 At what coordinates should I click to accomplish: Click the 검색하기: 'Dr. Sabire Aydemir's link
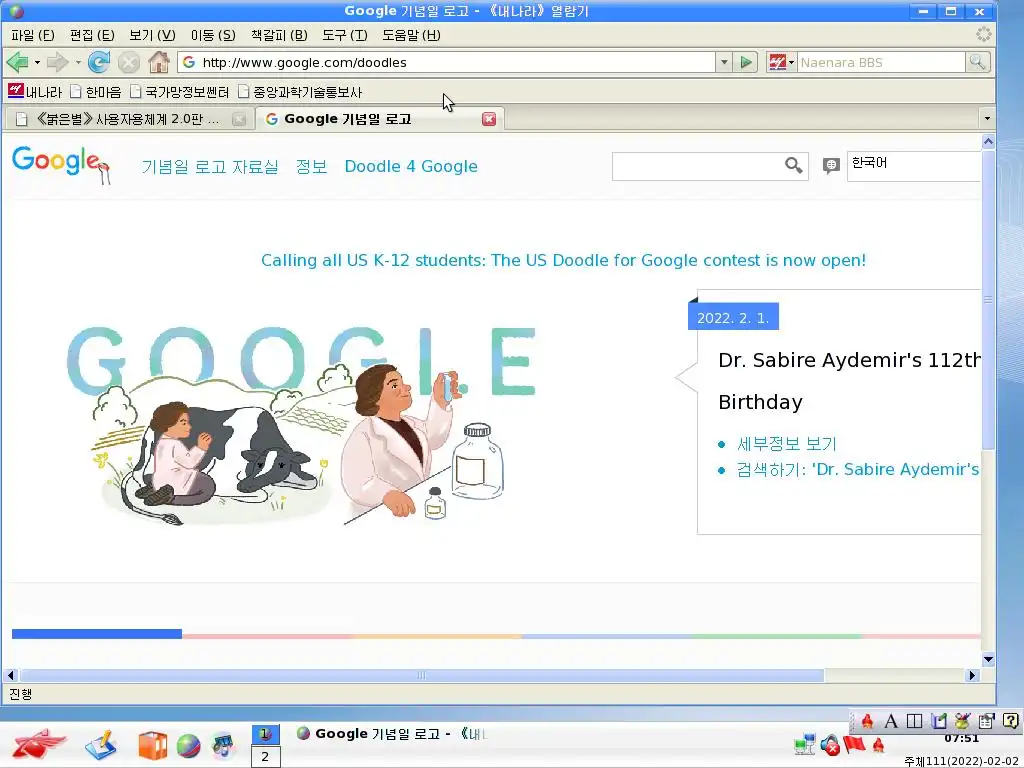pyautogui.click(x=857, y=470)
